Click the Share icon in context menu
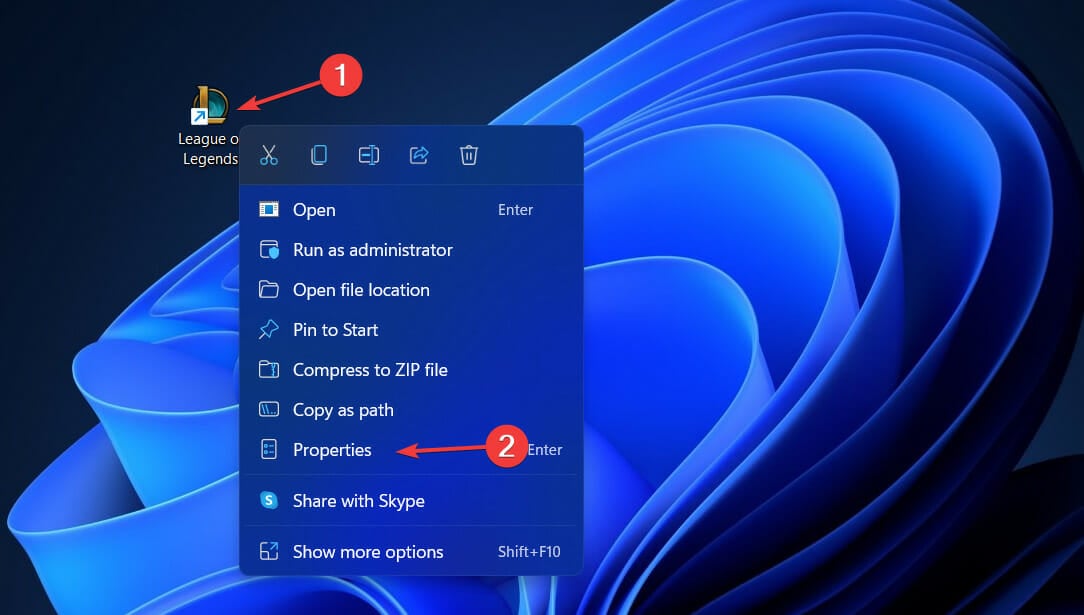This screenshot has width=1084, height=615. (419, 155)
